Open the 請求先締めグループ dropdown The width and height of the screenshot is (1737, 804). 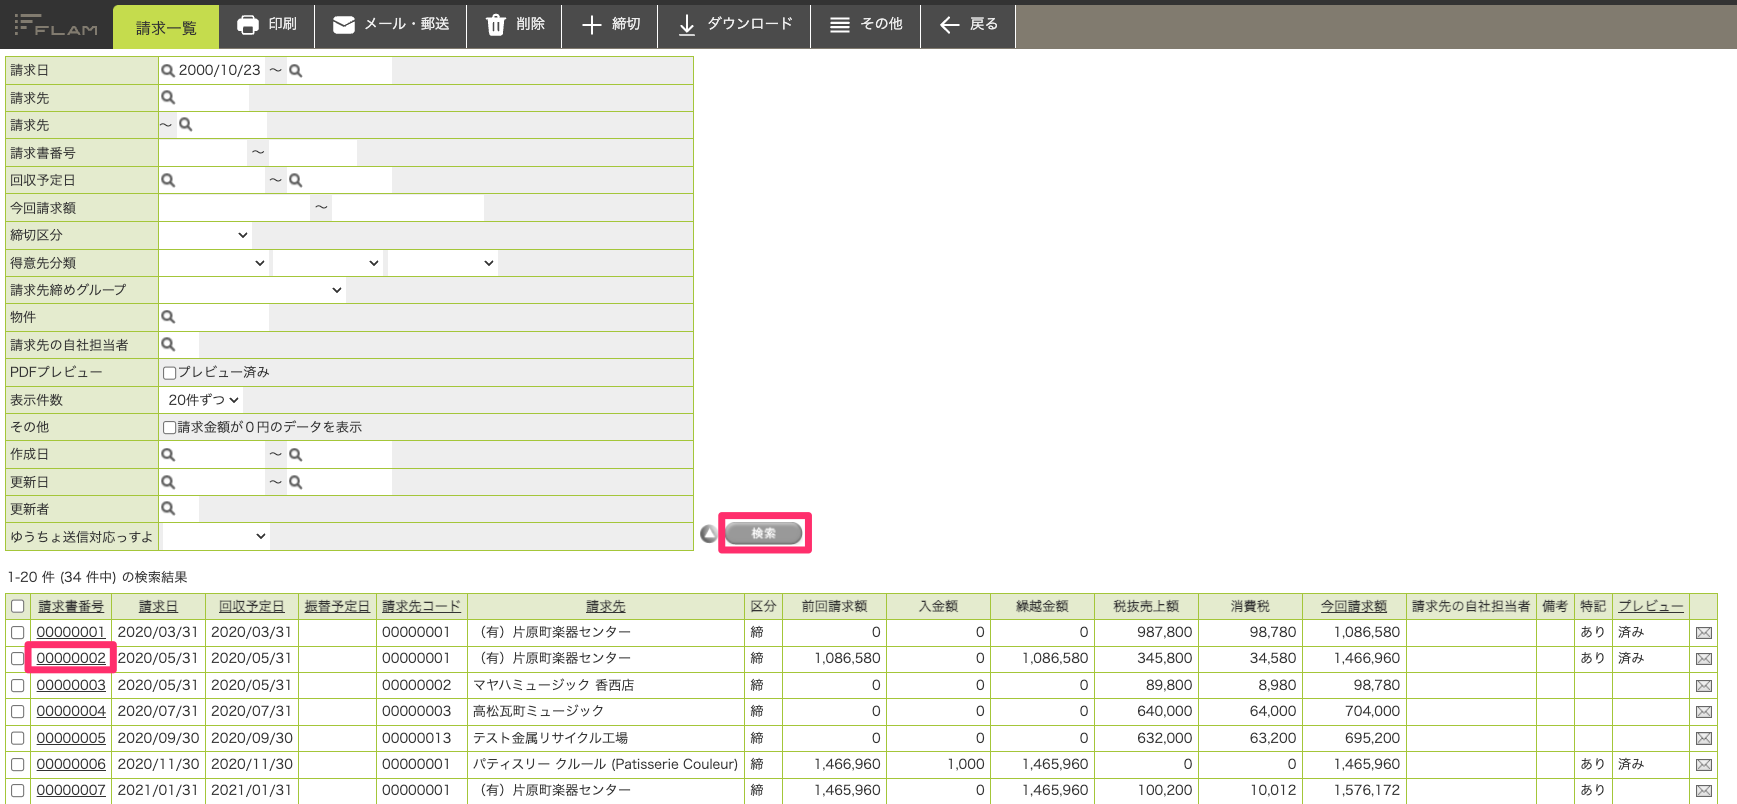coord(253,290)
